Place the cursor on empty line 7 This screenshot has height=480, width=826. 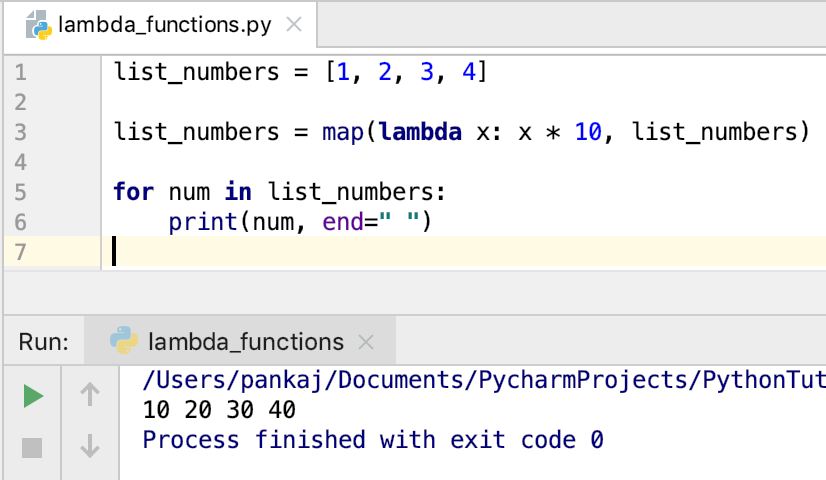tap(464, 252)
